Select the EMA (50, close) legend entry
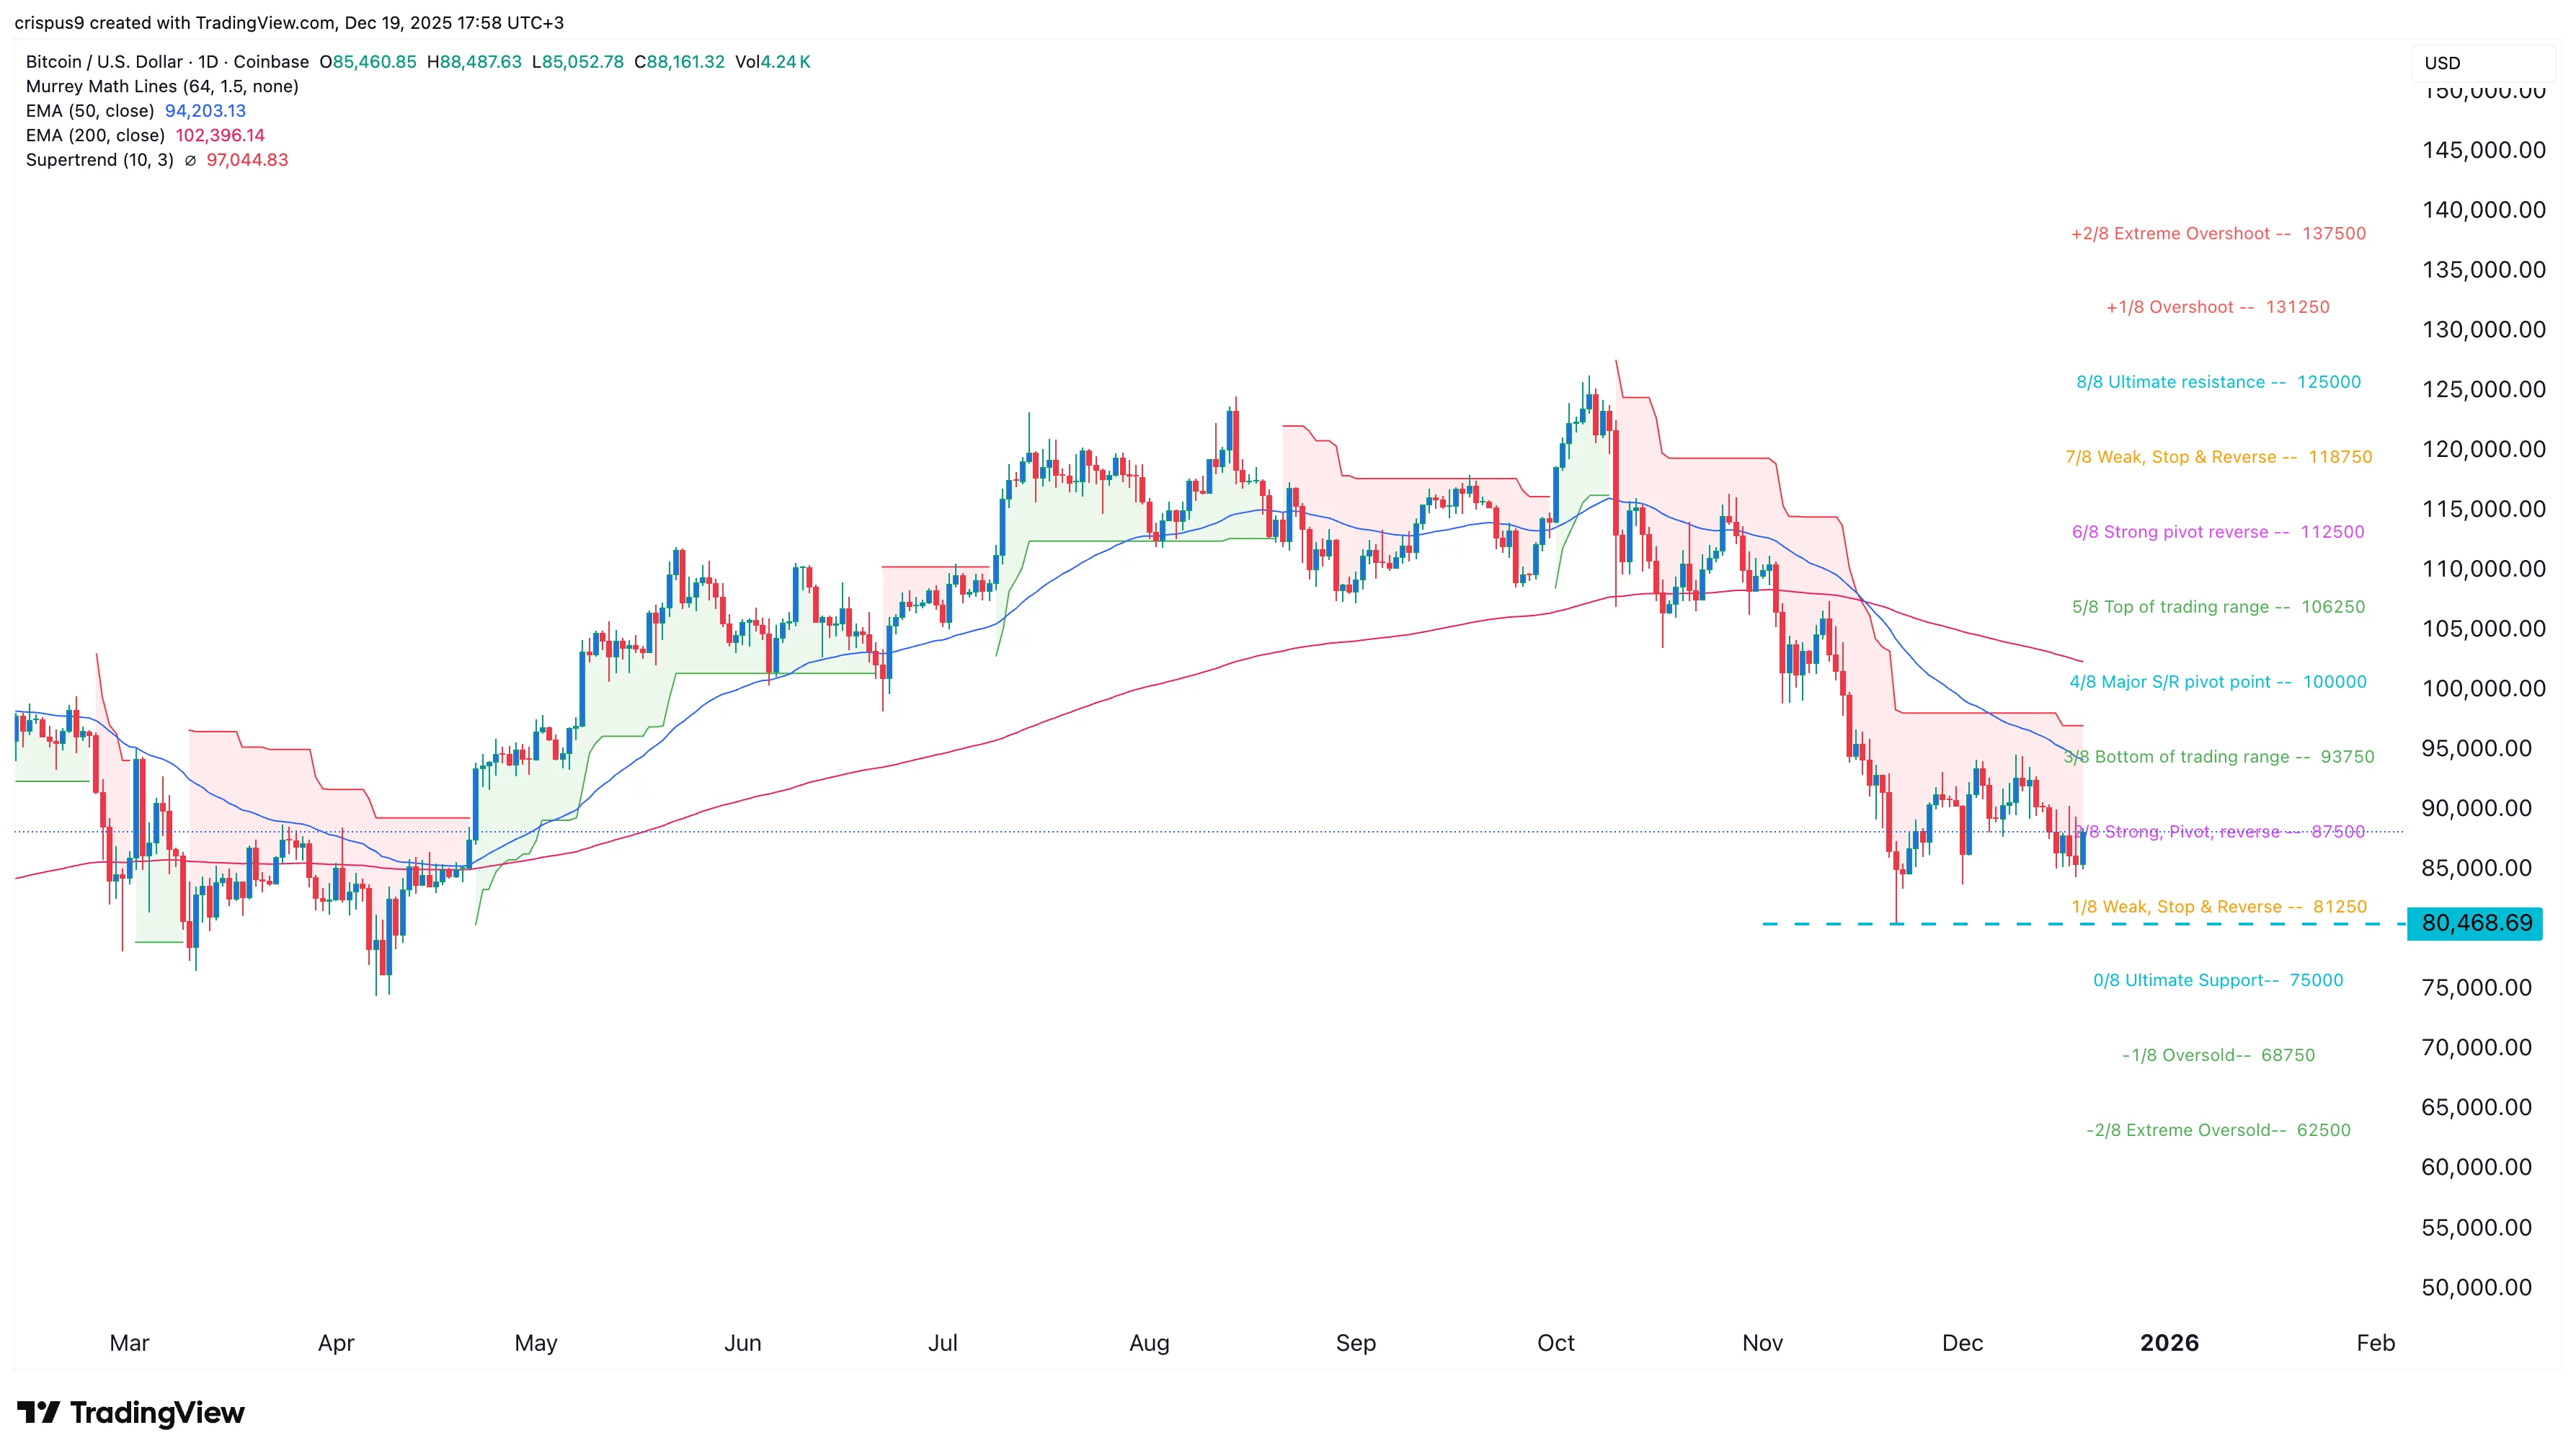 click(x=90, y=111)
